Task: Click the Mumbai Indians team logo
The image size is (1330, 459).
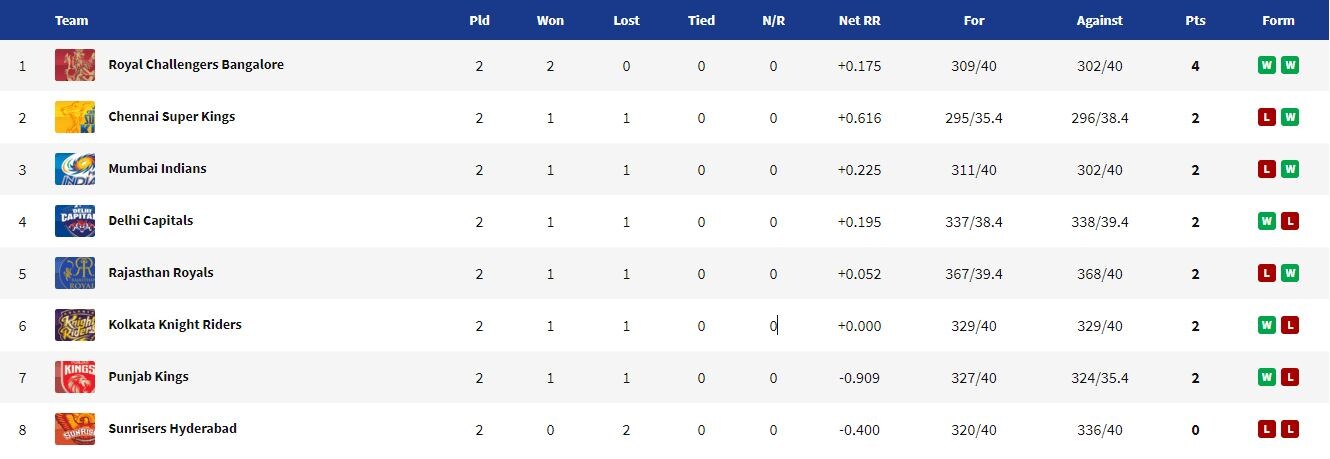Action: 75,170
